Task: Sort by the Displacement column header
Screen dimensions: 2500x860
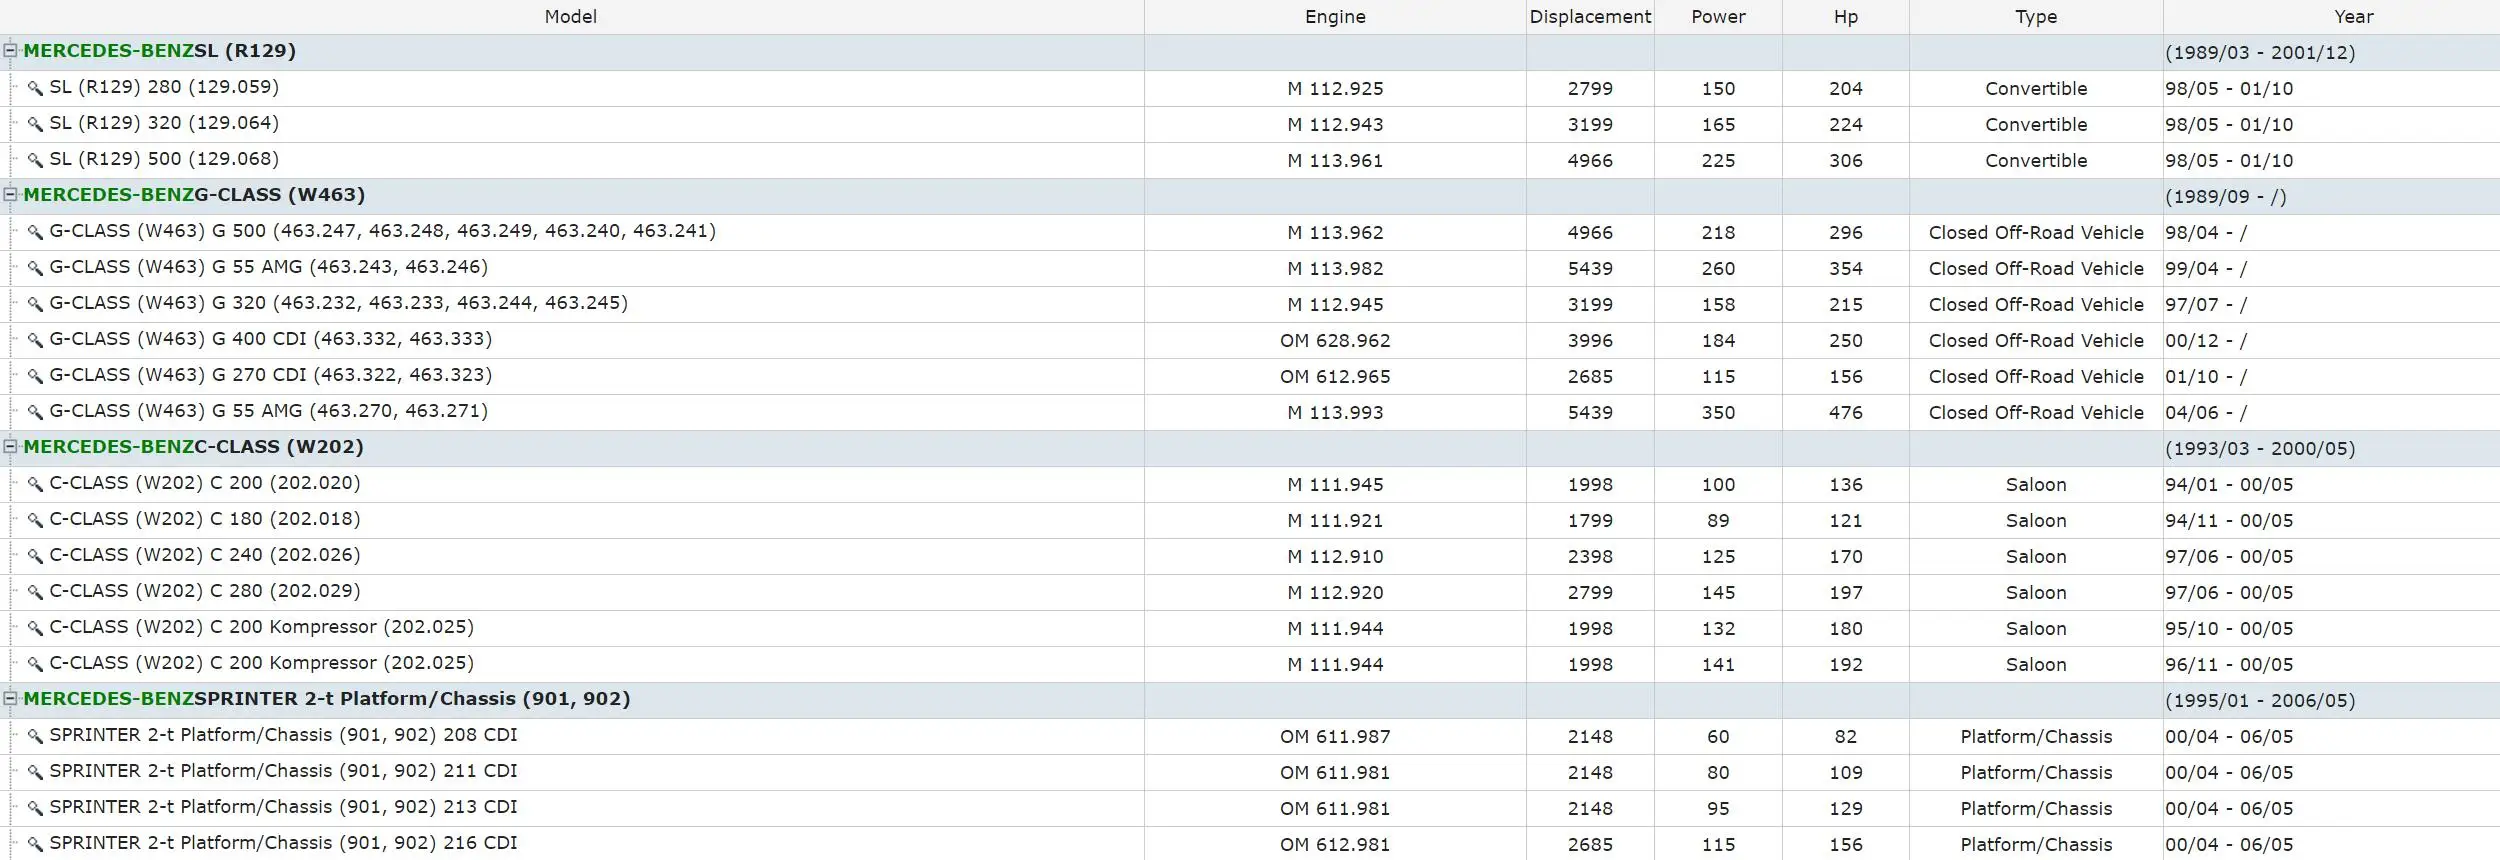Action: [x=1590, y=17]
